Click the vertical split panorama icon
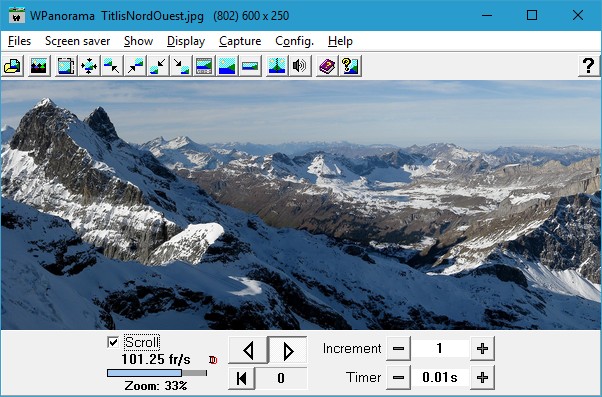Image resolution: width=602 pixels, height=397 pixels. (277, 66)
